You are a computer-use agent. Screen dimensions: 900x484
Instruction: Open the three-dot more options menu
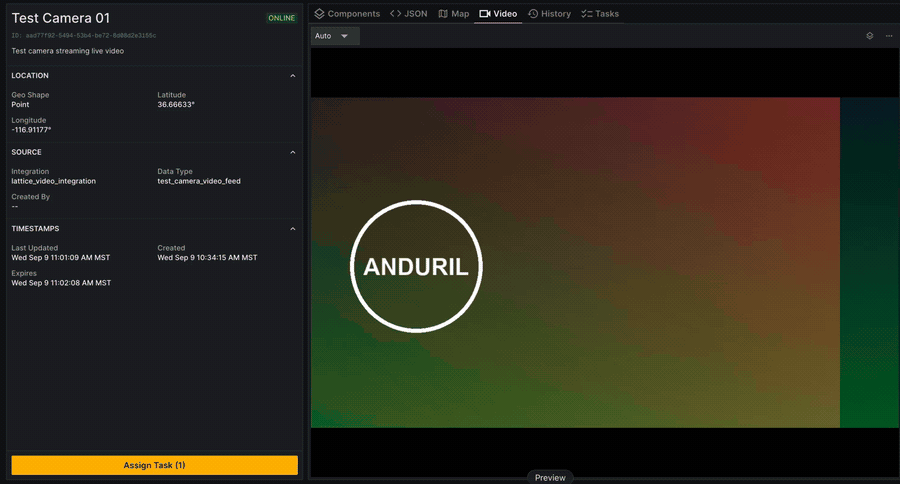click(x=889, y=36)
